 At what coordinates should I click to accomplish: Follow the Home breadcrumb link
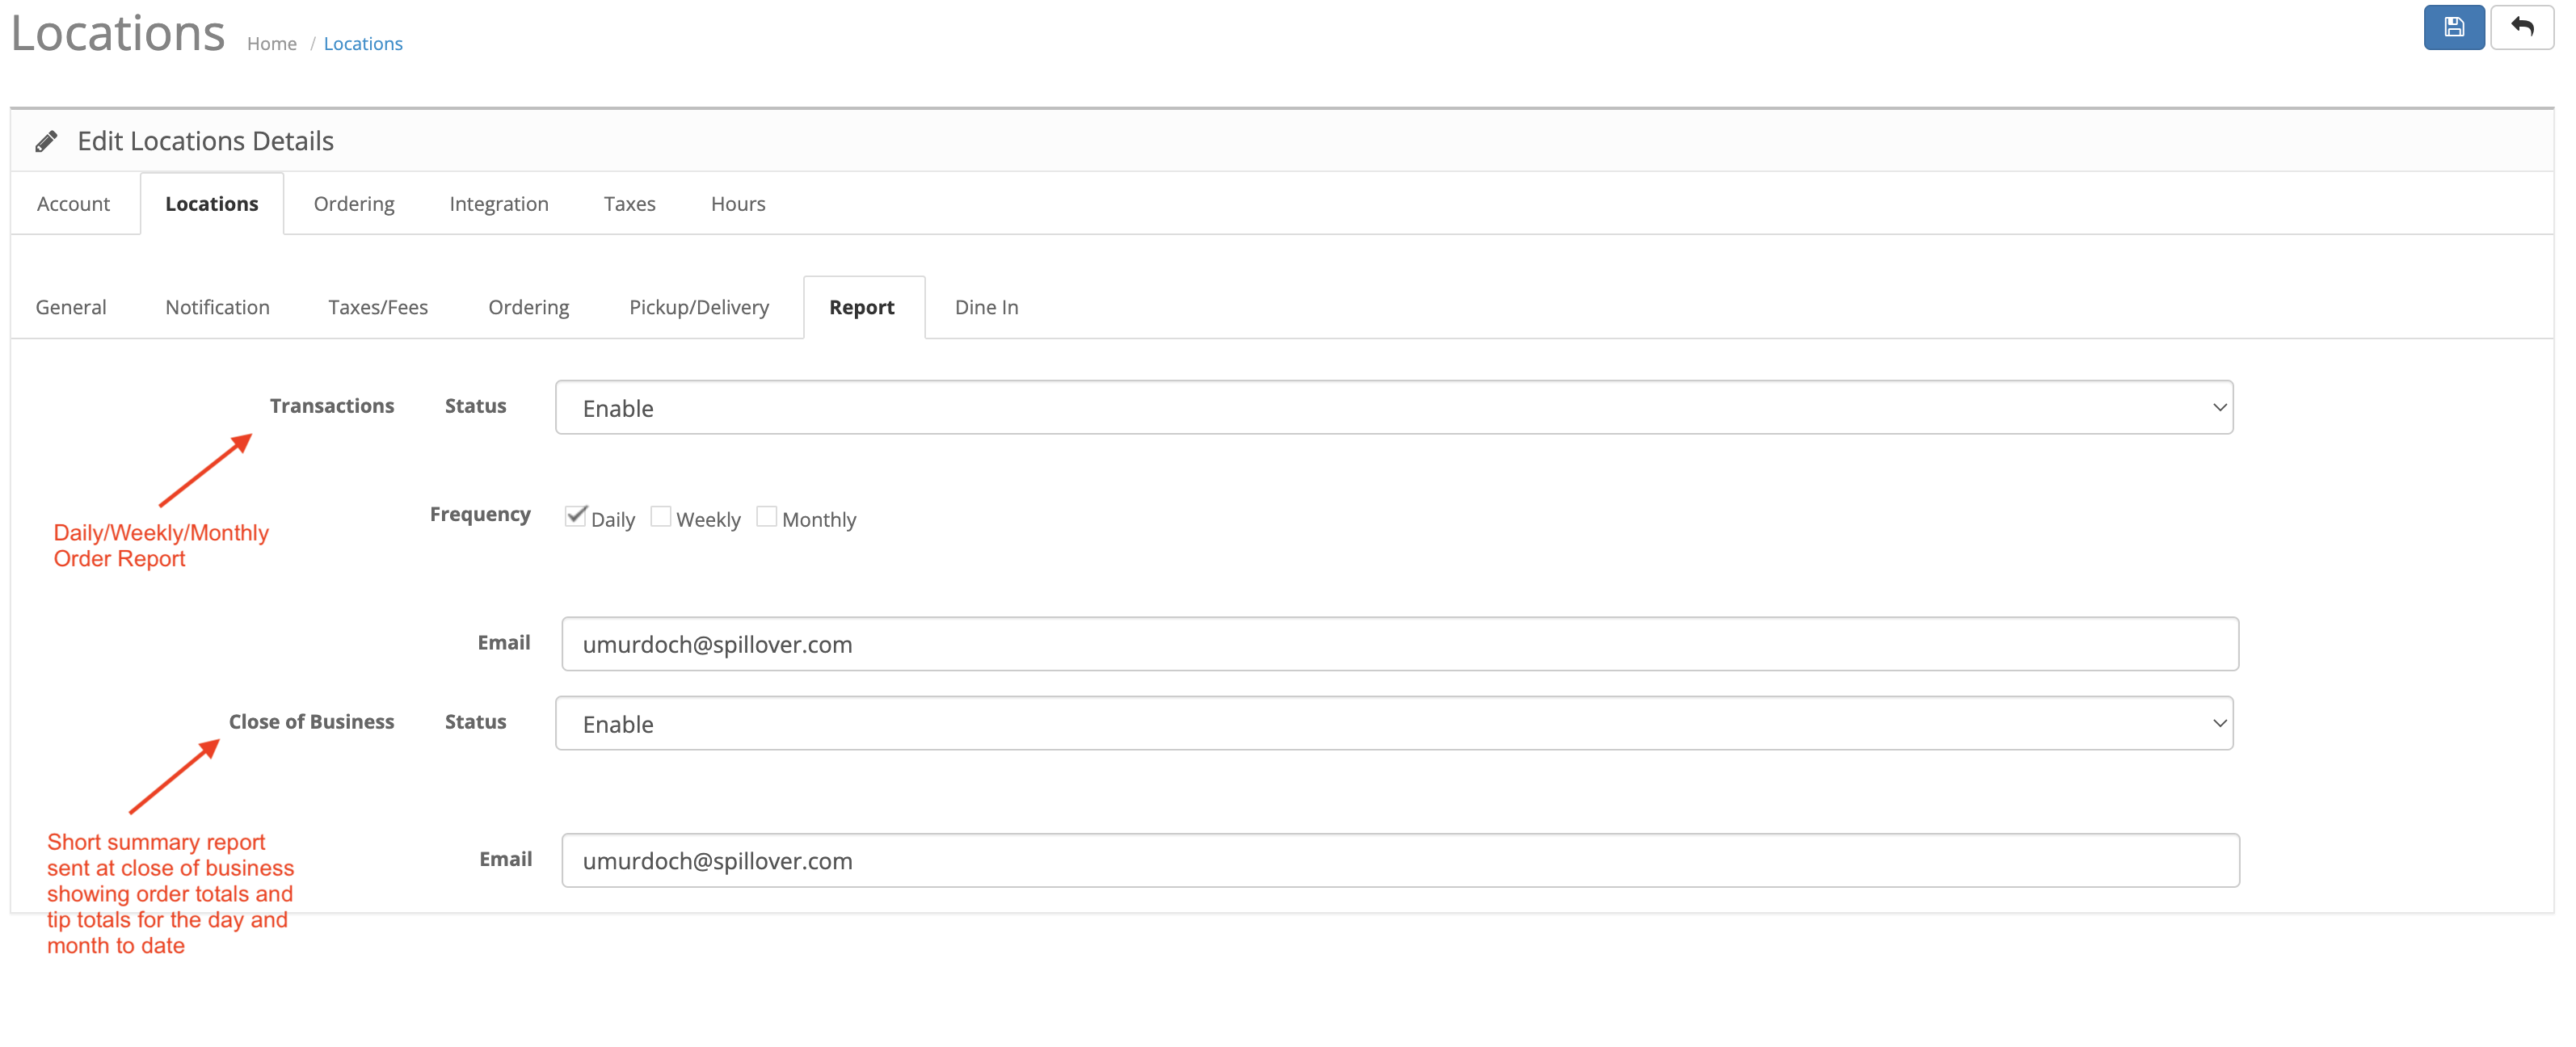[x=272, y=43]
